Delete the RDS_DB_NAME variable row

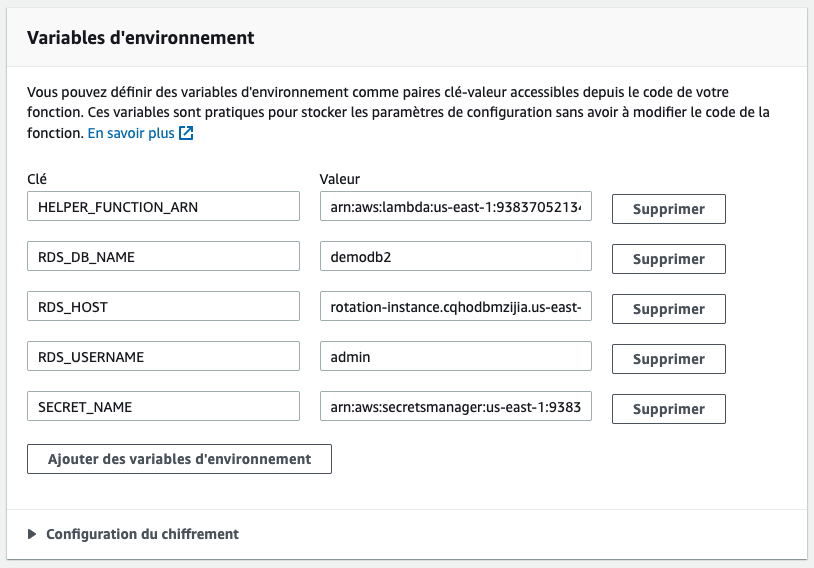click(668, 259)
